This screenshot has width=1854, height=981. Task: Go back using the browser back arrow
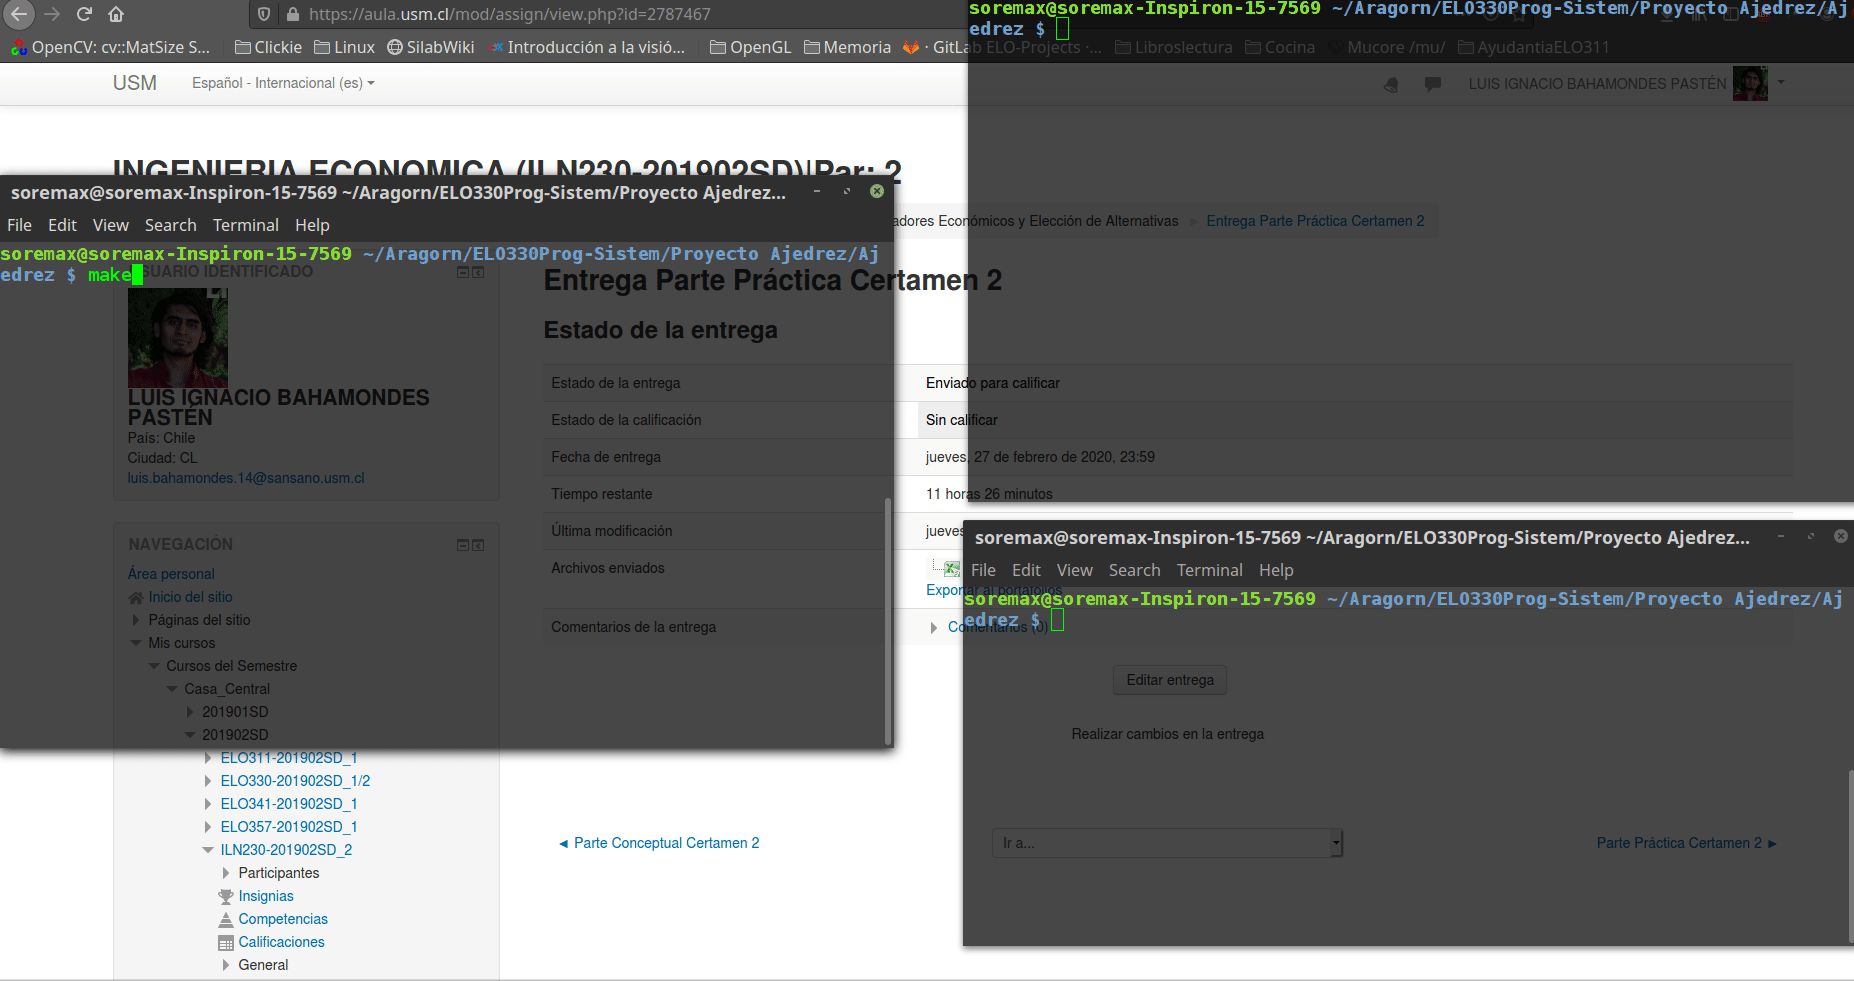19,14
